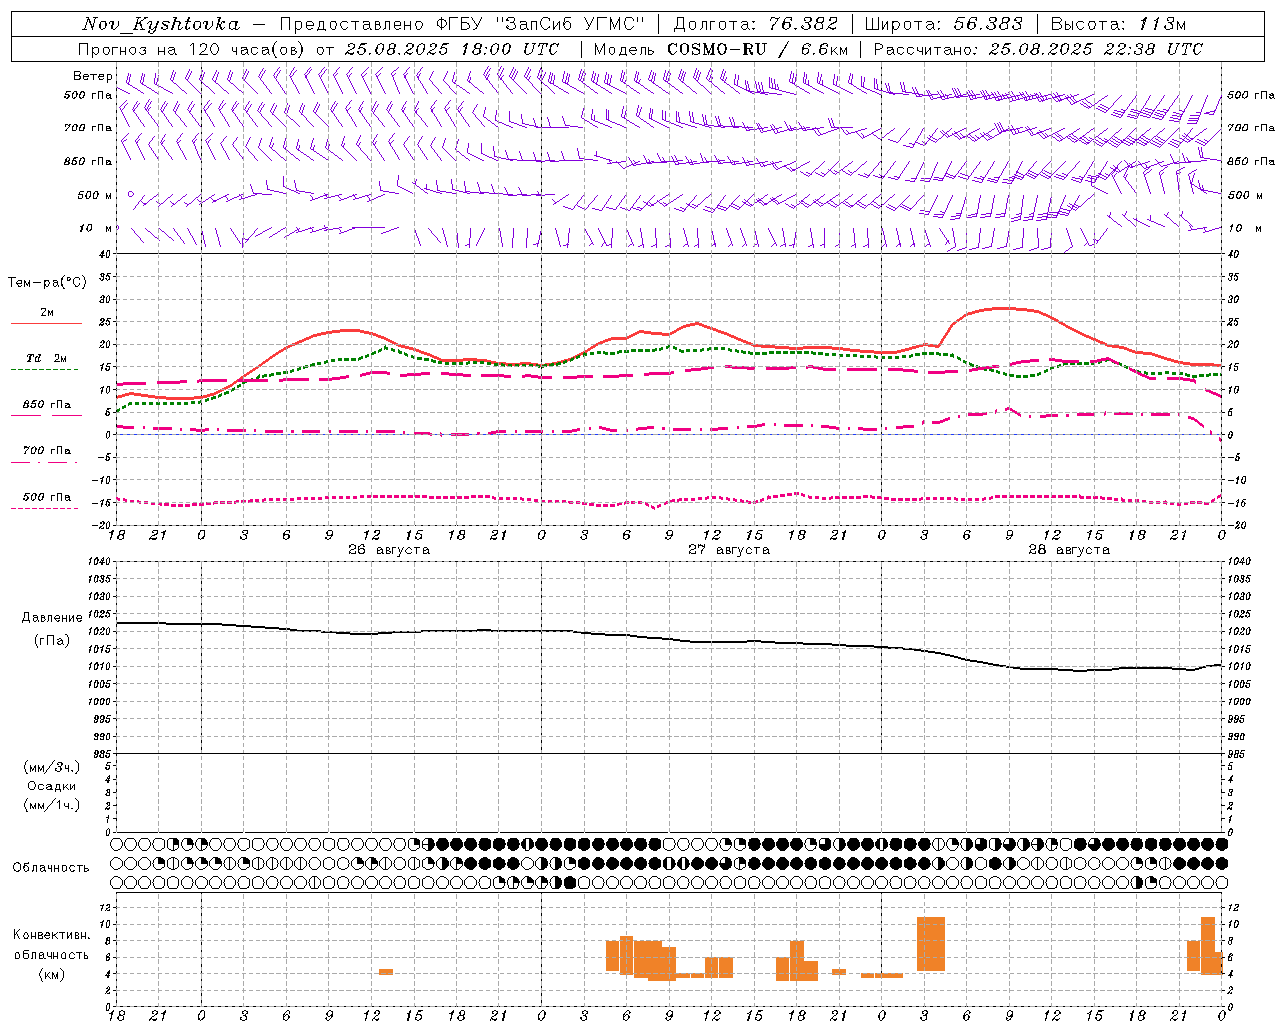Click the Ветер wind panel label

tap(92, 76)
